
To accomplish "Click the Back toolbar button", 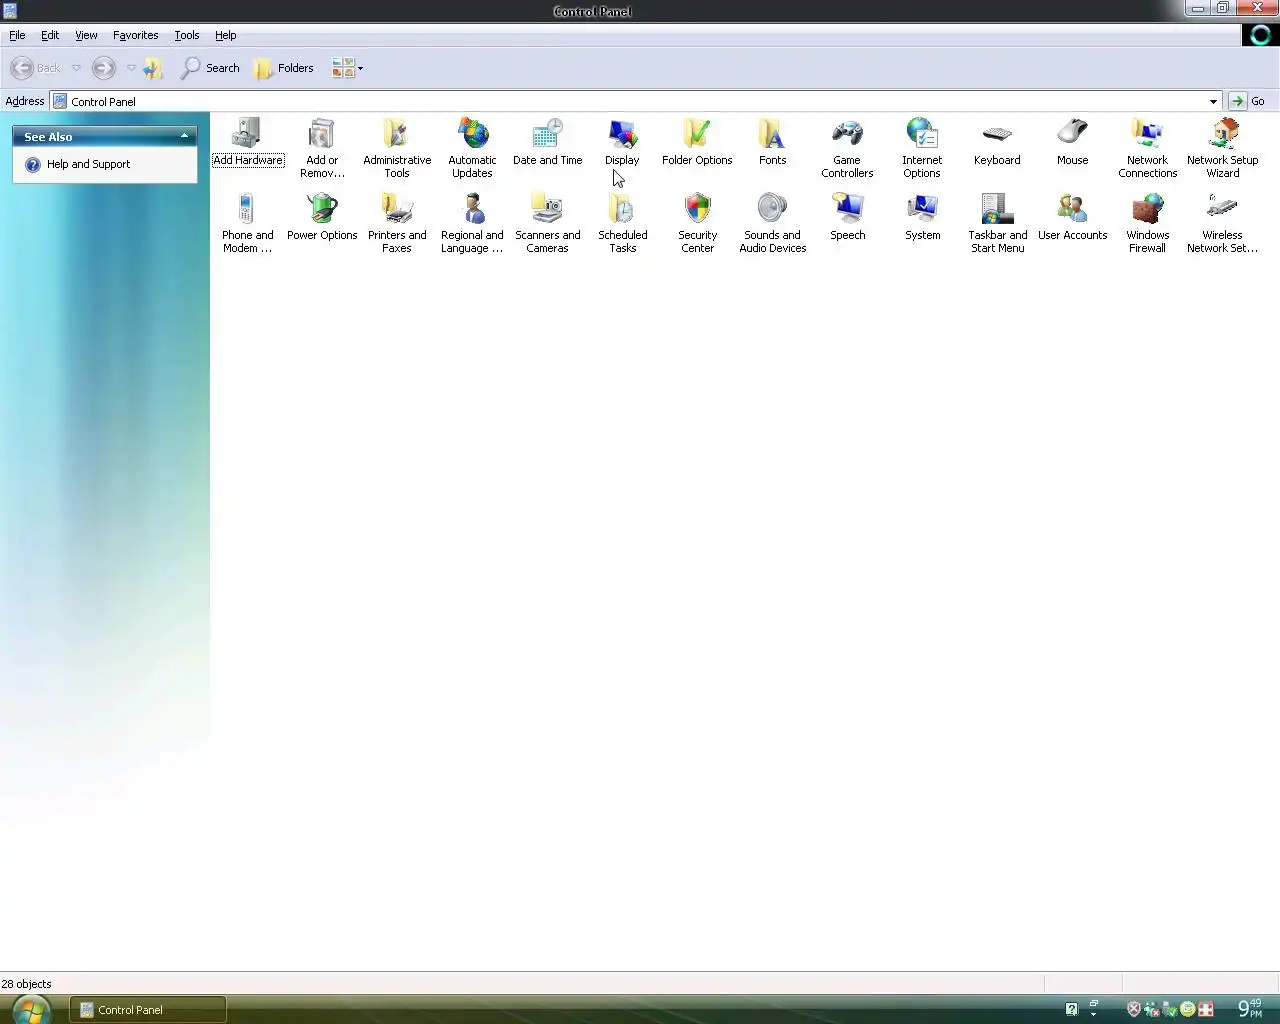I will (x=36, y=68).
